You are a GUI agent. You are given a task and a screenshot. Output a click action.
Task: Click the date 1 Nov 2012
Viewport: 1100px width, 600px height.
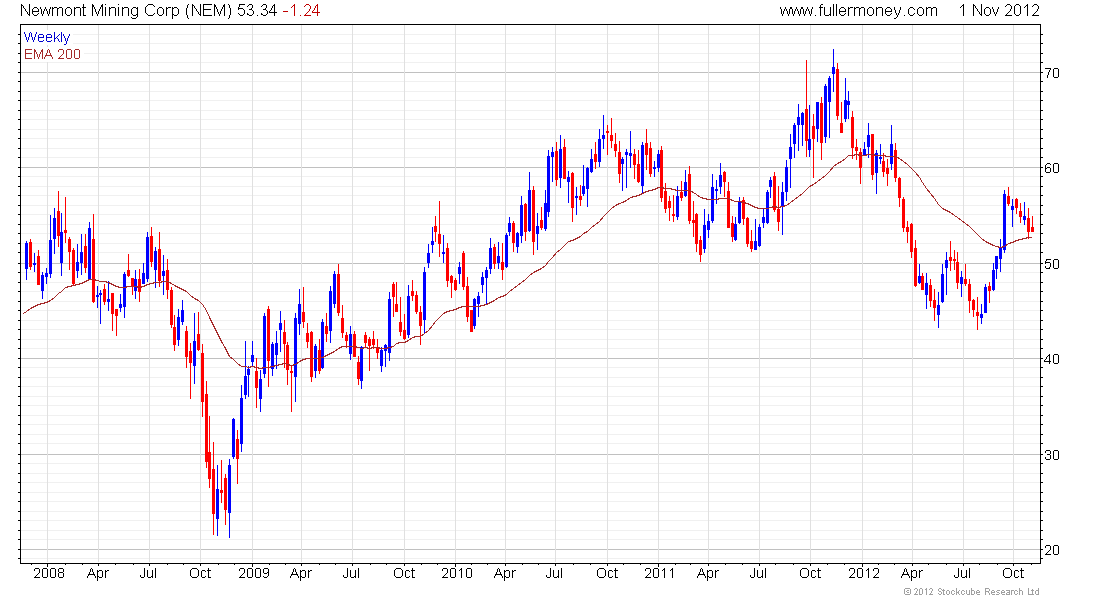(x=999, y=11)
